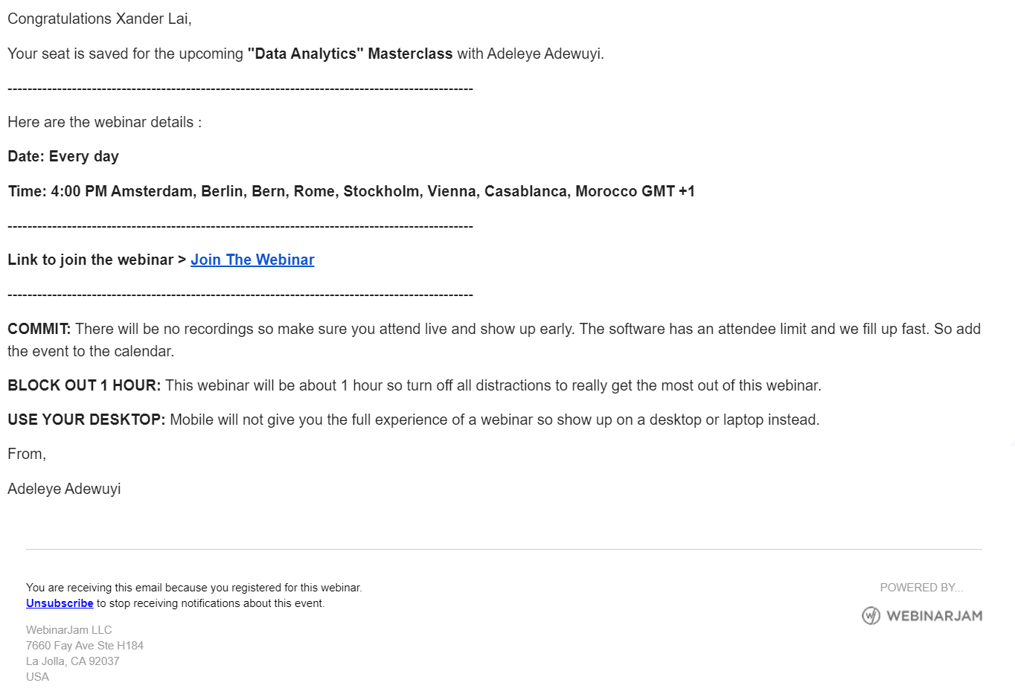The width and height of the screenshot is (1015, 700).
Task: Click the WEBINARJAM brand name text
Action: pyautogui.click(x=934, y=616)
